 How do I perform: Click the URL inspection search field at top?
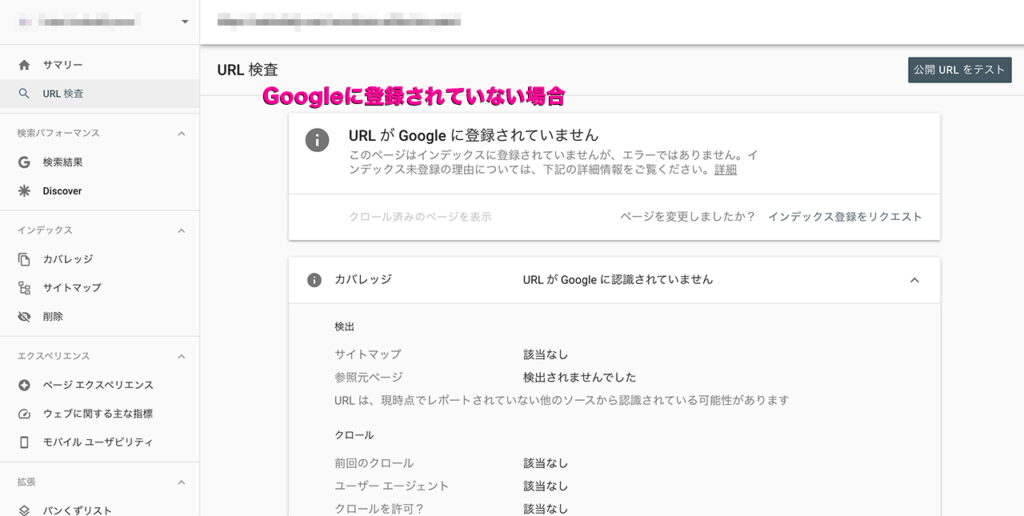tap(612, 22)
